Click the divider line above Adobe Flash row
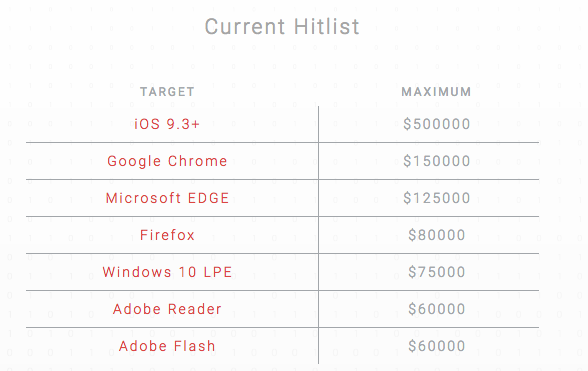The height and width of the screenshot is (371, 588). (x=282, y=327)
